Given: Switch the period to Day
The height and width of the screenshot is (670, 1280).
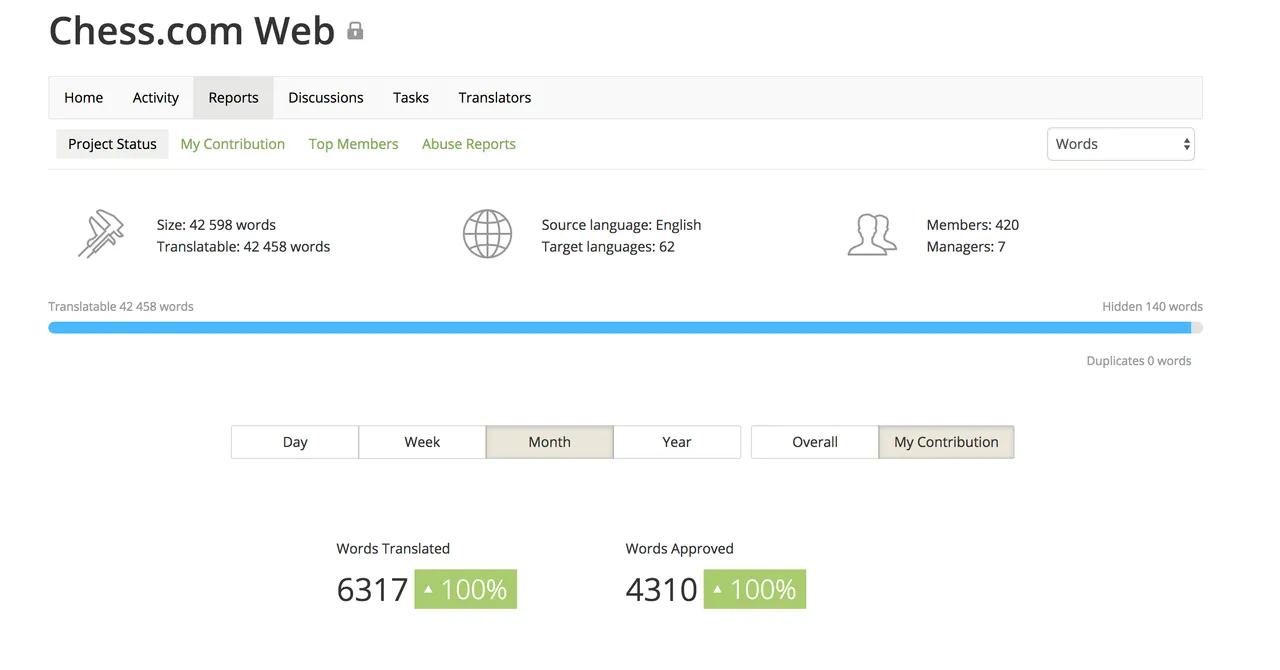Looking at the screenshot, I should click(295, 442).
